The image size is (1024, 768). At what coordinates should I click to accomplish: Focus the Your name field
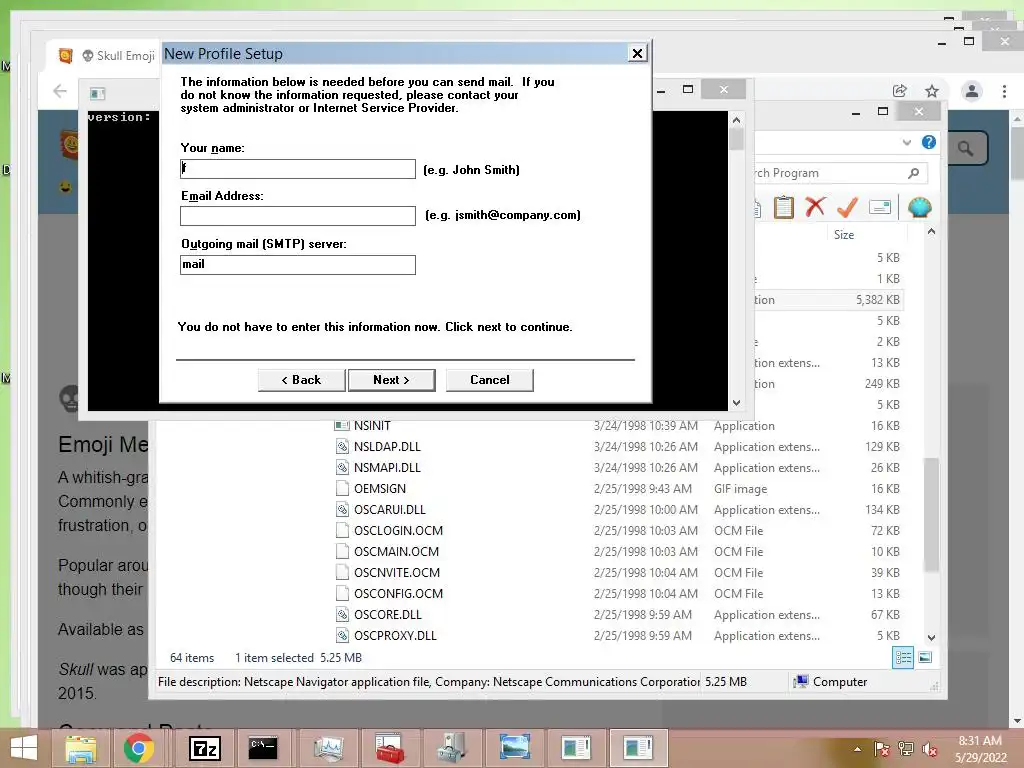tap(298, 168)
